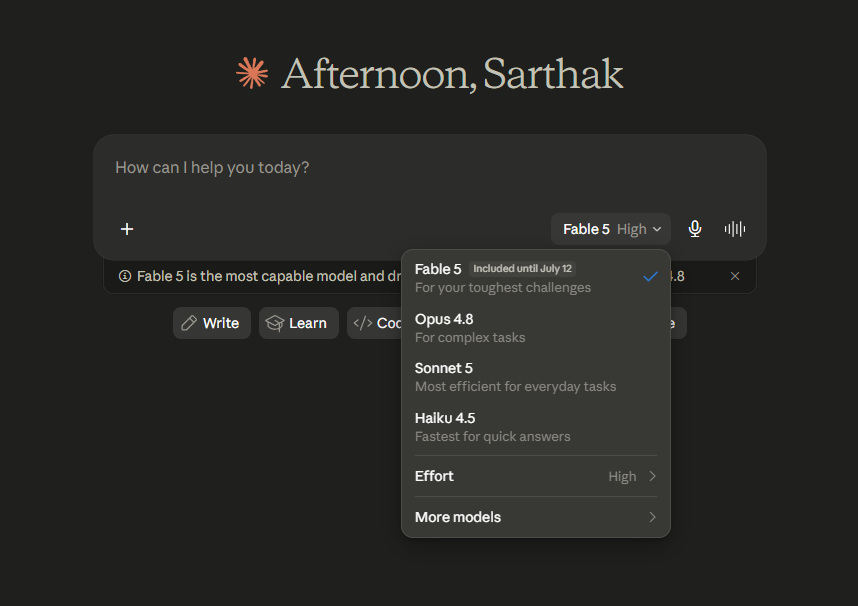
Task: Collapse the Fable 5 High model selector
Action: 611,229
